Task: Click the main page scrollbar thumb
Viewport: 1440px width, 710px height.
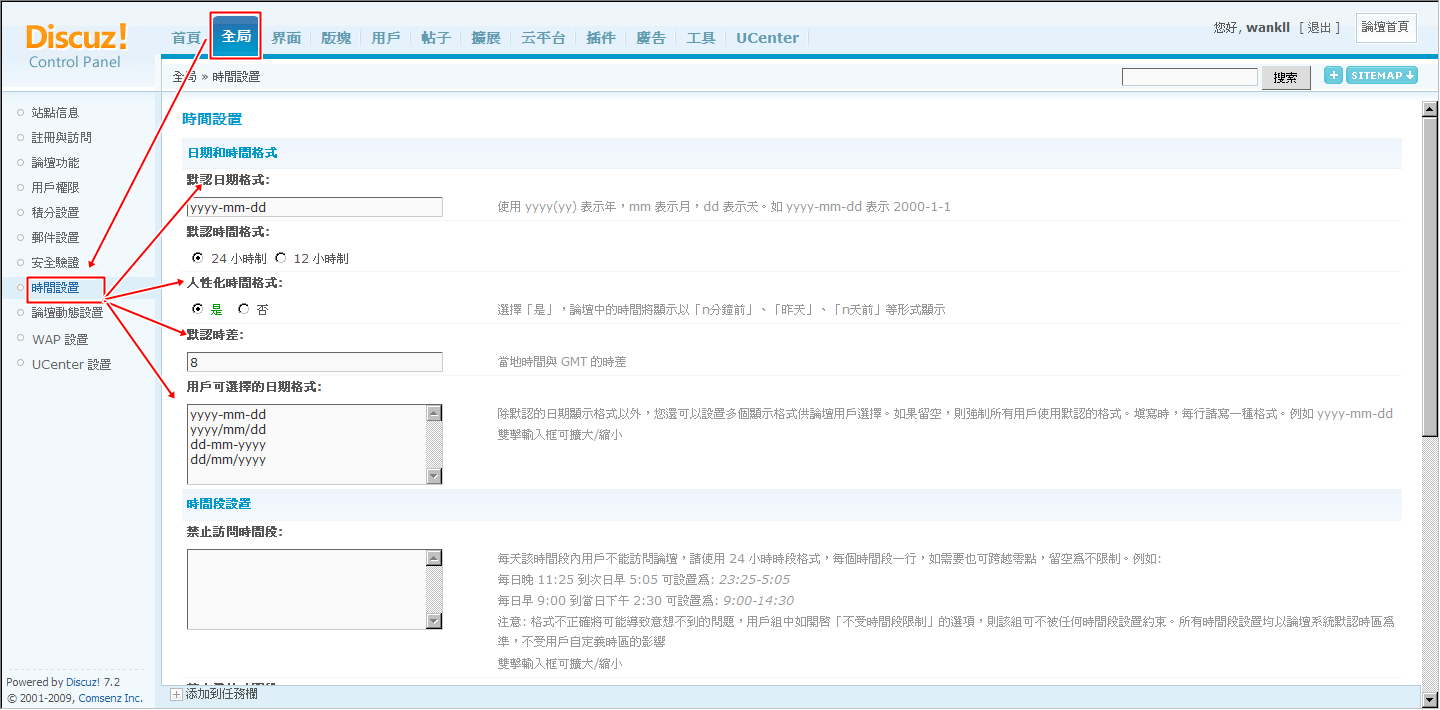Action: point(1430,277)
